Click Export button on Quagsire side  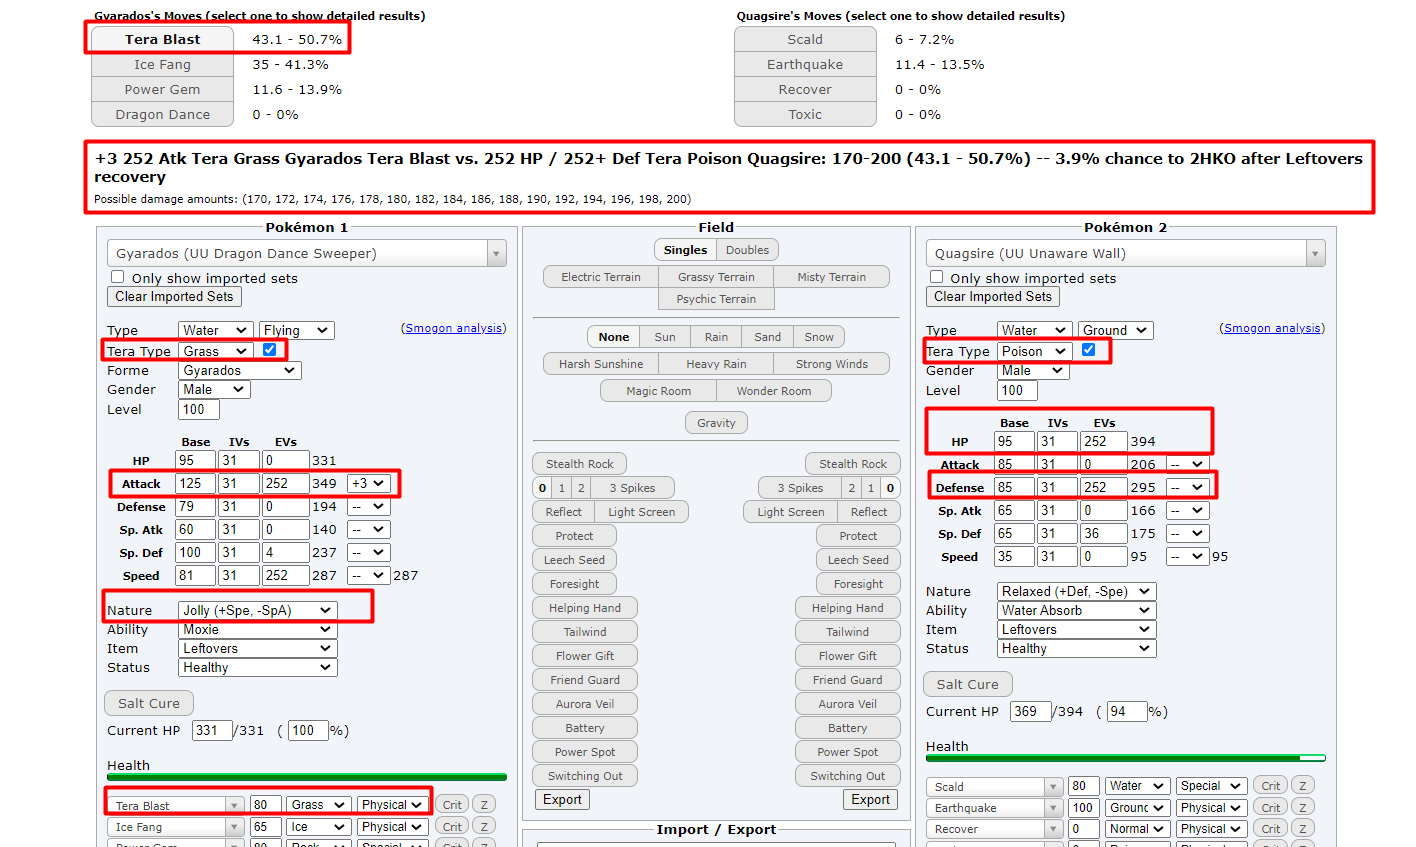tap(871, 800)
